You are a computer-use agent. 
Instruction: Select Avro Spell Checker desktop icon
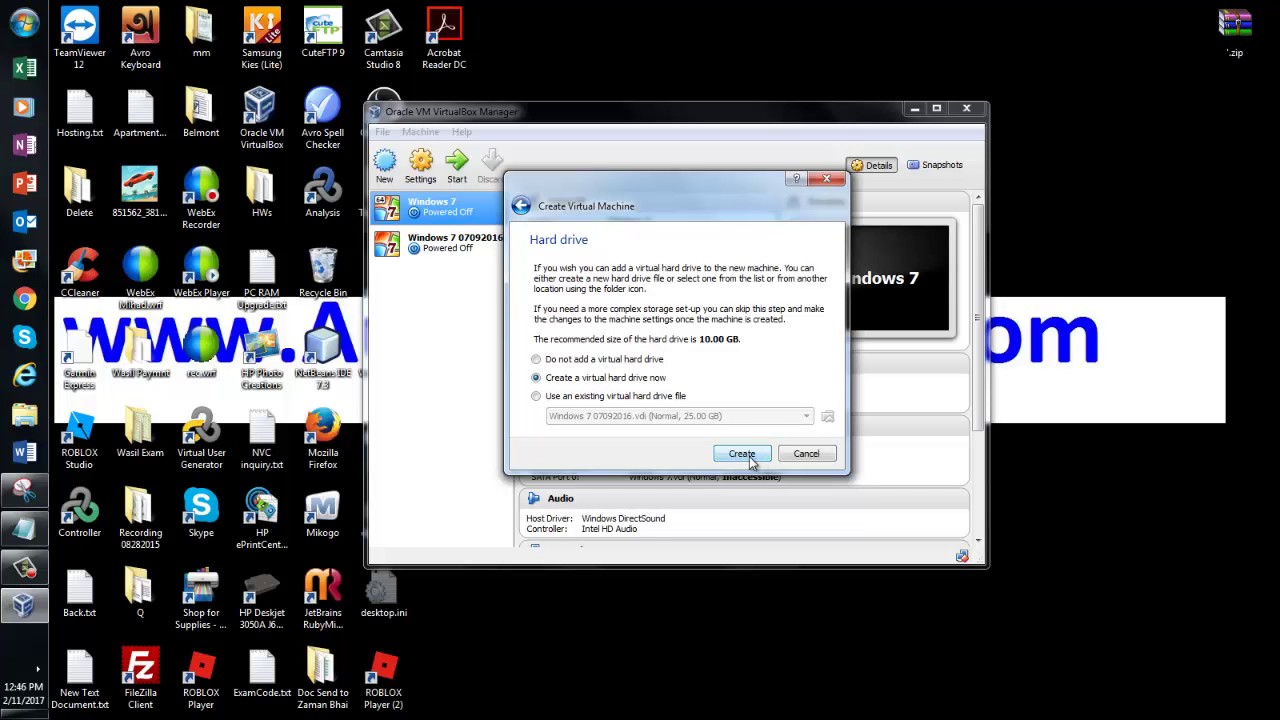click(323, 119)
